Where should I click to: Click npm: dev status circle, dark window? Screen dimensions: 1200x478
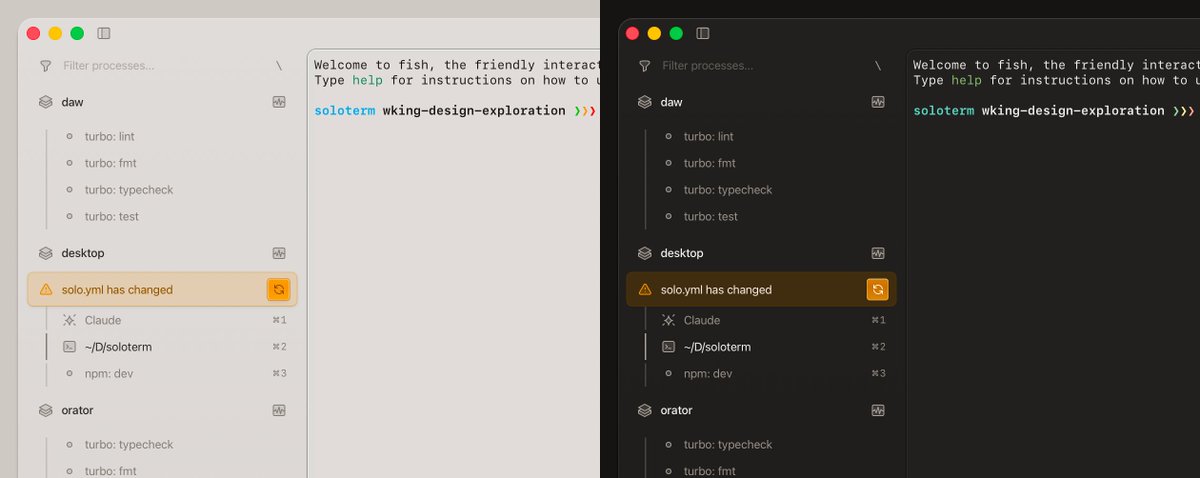pyautogui.click(x=668, y=373)
